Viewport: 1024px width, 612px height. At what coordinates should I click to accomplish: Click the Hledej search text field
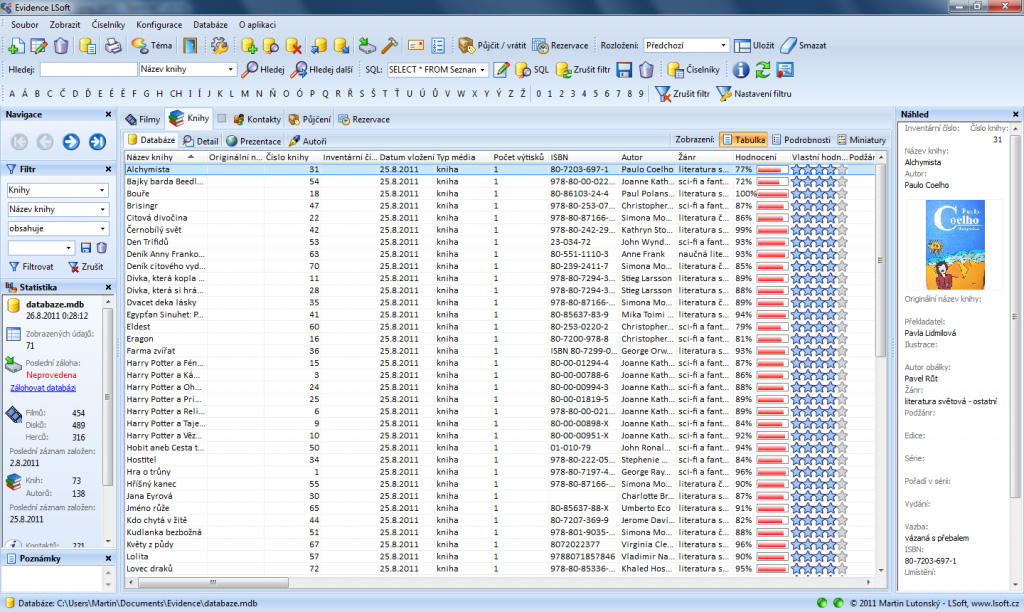[x=88, y=70]
